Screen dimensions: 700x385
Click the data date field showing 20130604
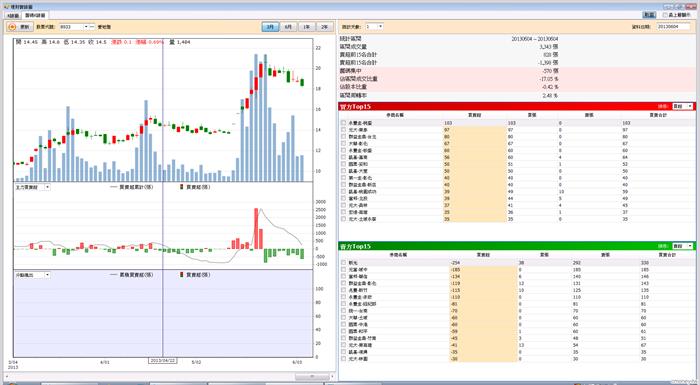673,27
